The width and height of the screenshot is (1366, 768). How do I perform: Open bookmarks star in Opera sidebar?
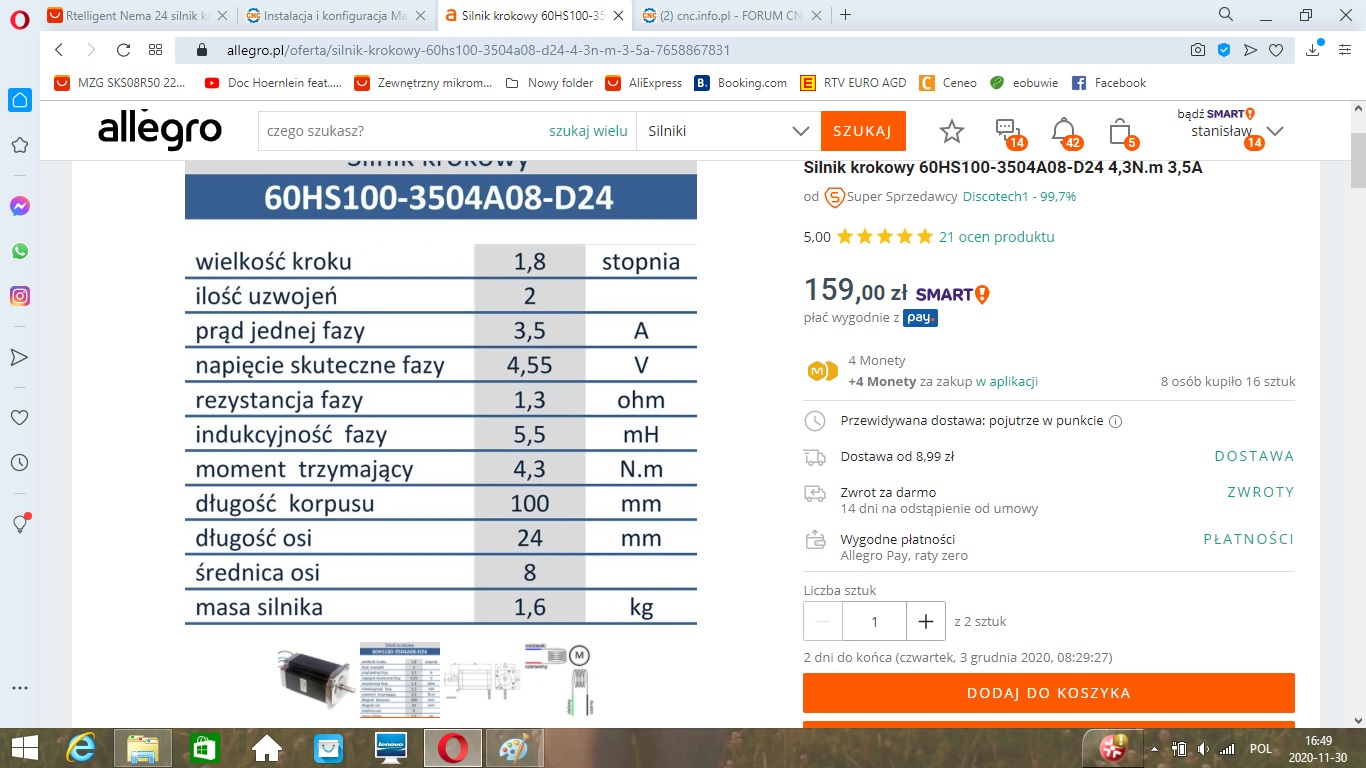[x=19, y=146]
